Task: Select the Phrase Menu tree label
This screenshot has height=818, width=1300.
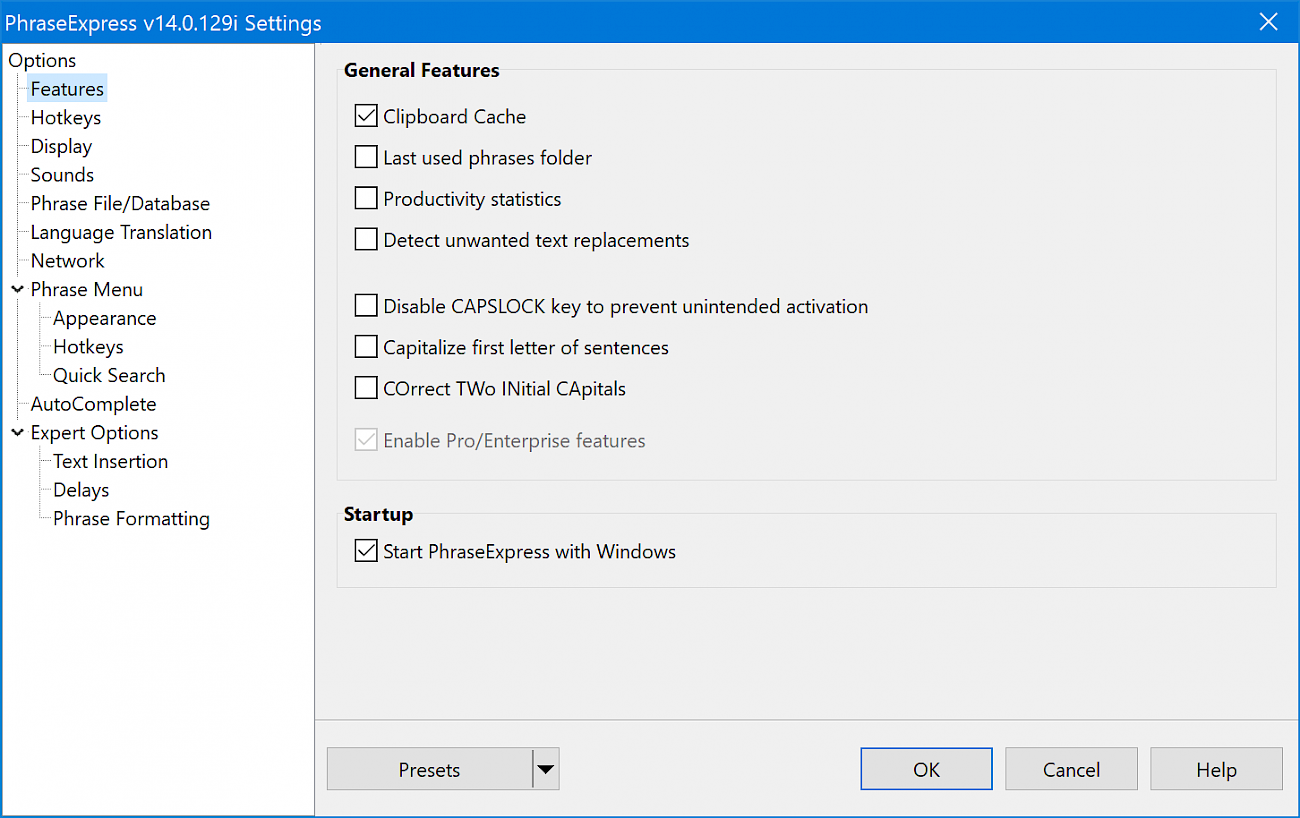Action: [87, 289]
